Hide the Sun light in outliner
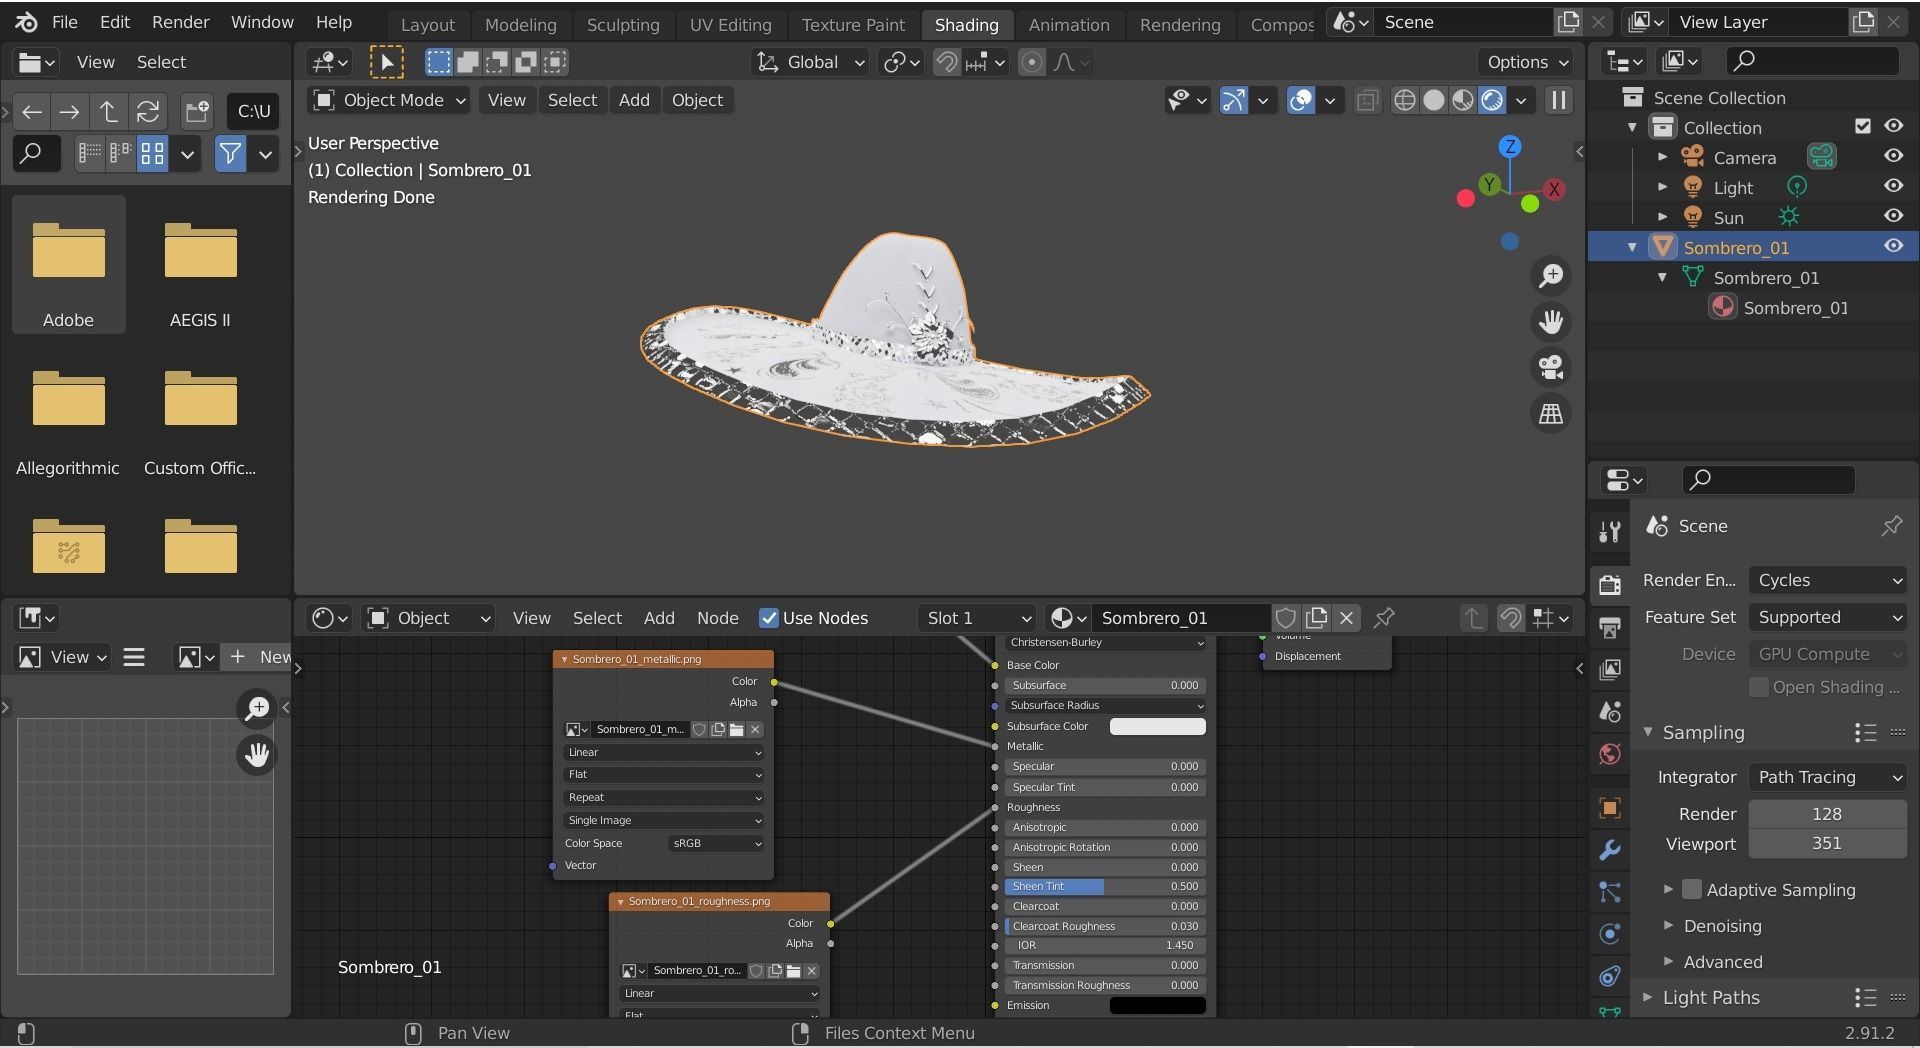The image size is (1920, 1048). pos(1893,217)
